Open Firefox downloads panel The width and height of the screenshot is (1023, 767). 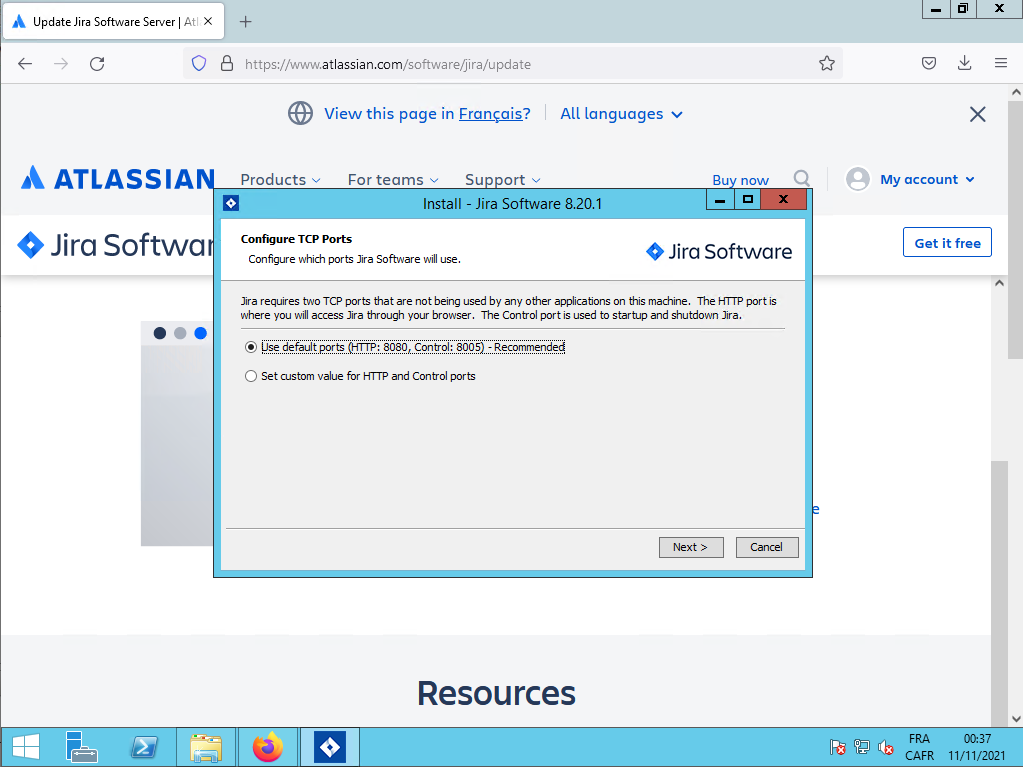tap(964, 63)
